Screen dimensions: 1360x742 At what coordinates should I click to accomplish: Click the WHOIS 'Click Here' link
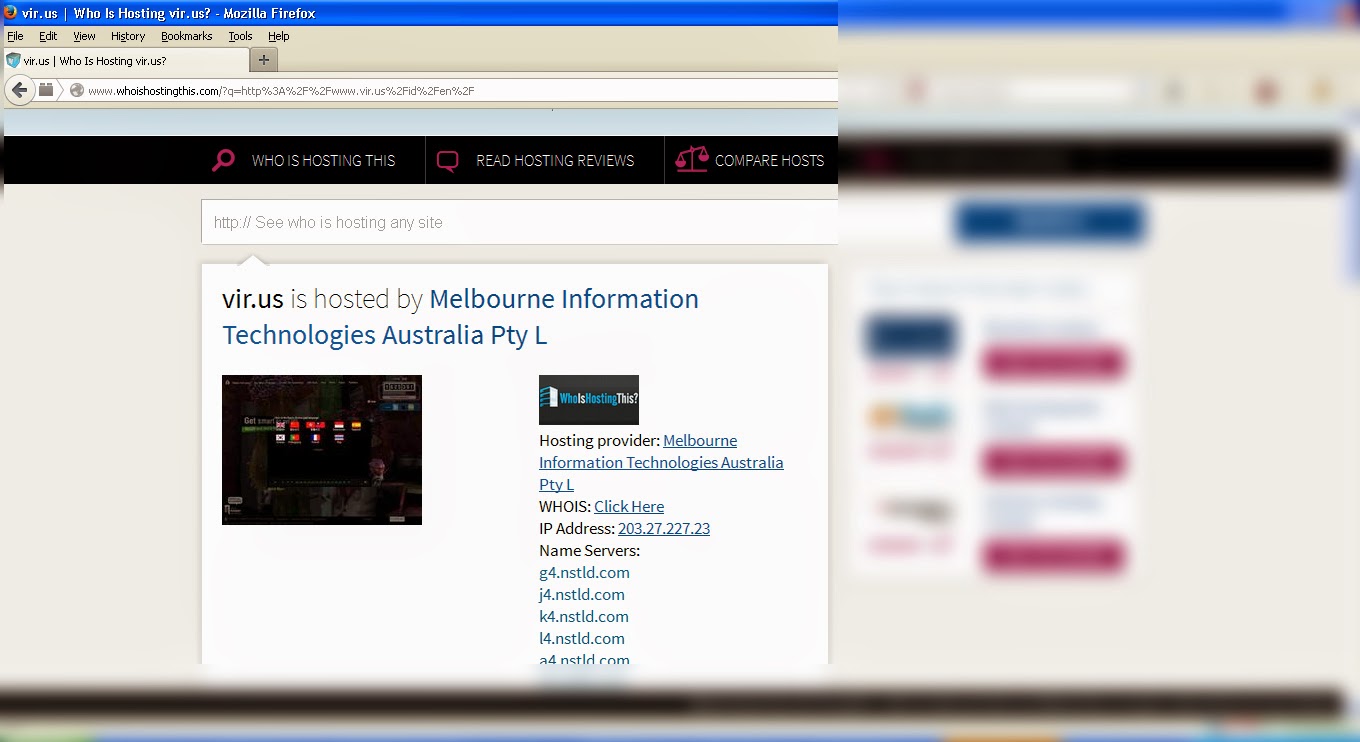[x=629, y=506]
